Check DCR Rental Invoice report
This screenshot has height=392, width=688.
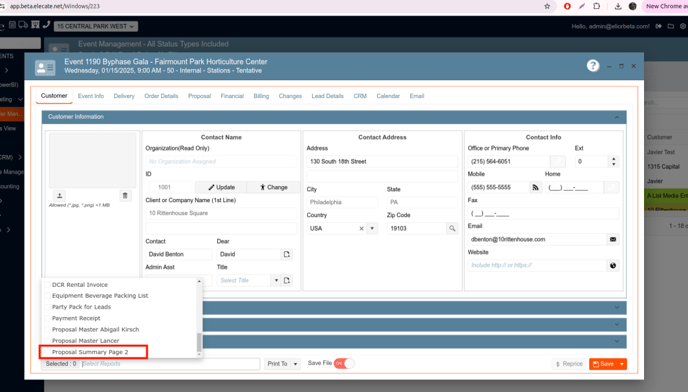click(47, 284)
